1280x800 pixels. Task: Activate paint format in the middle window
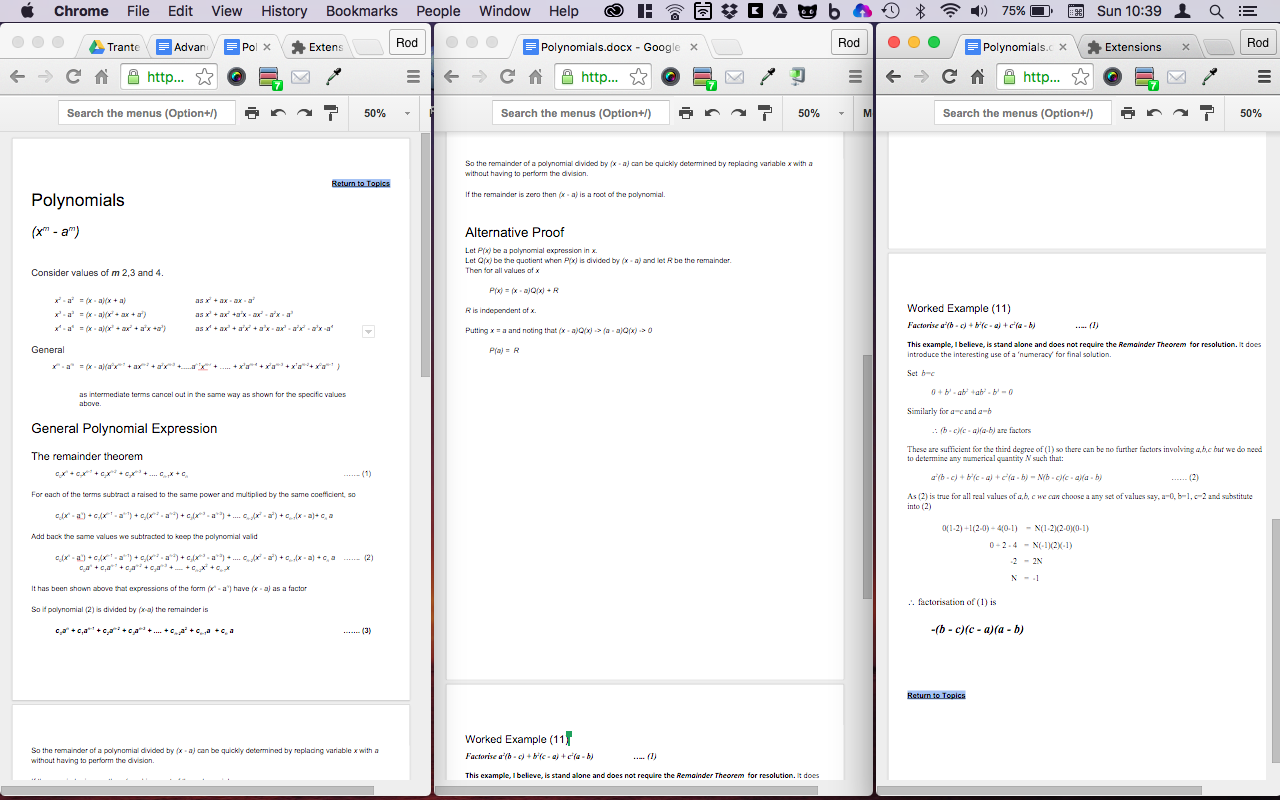tap(765, 113)
